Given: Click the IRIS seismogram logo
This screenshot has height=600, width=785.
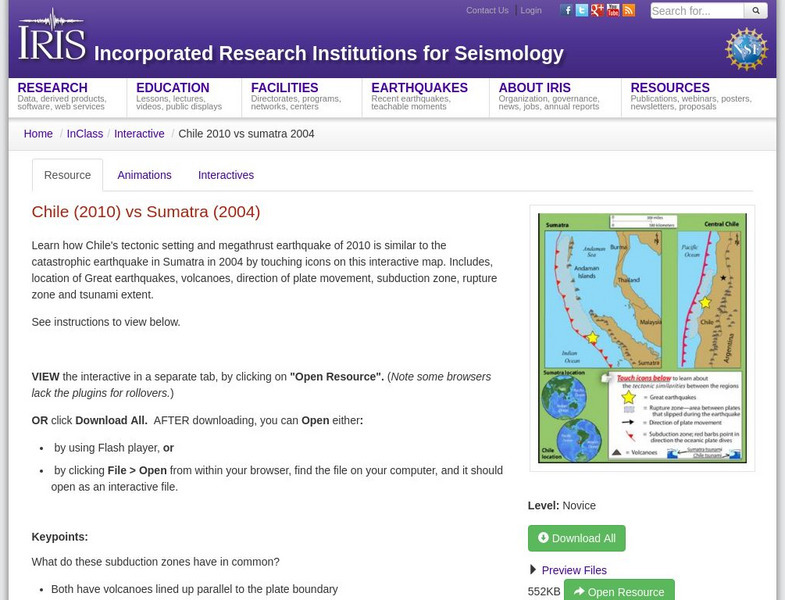Looking at the screenshot, I should (x=52, y=35).
